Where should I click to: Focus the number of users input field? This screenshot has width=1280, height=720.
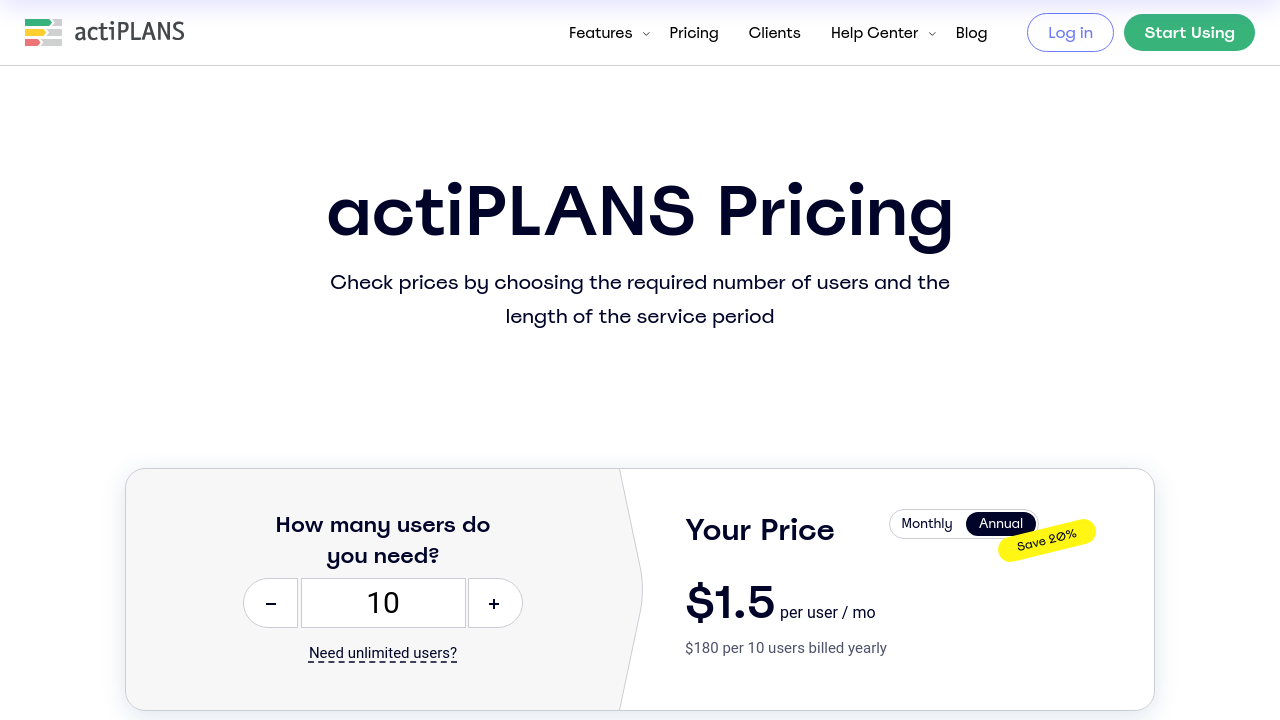coord(383,603)
